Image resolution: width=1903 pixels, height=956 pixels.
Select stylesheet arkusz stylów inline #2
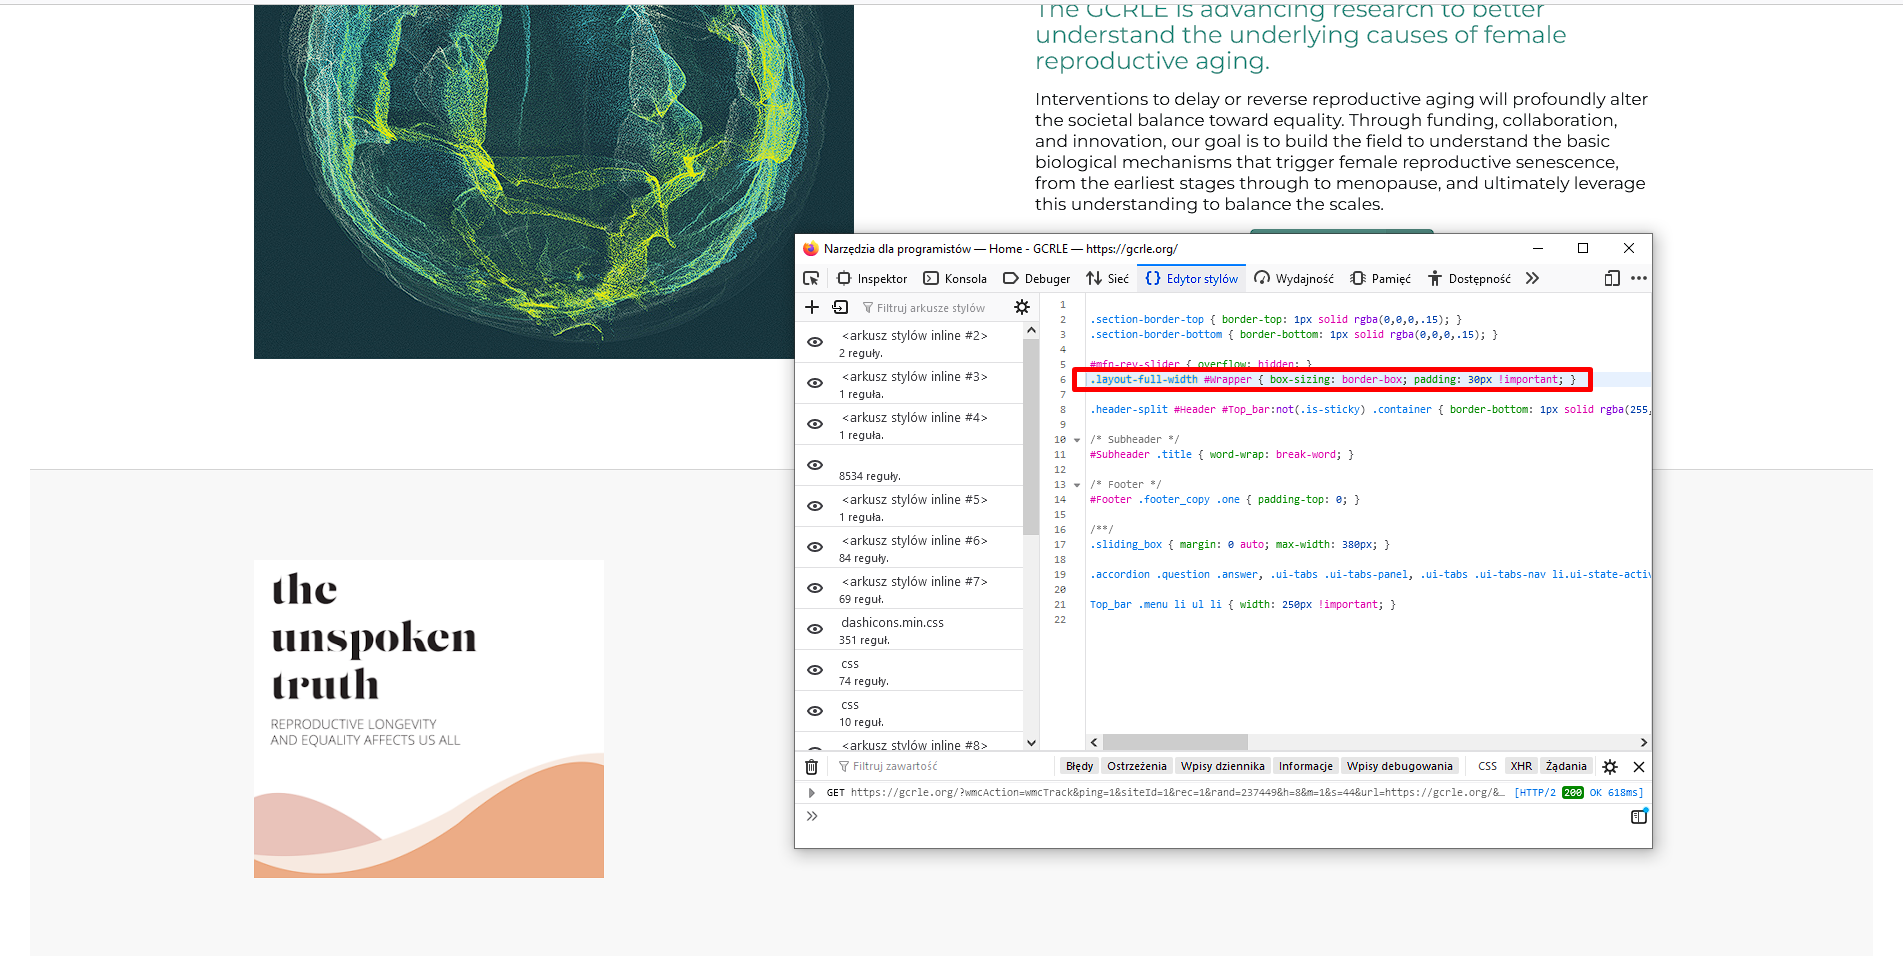pos(914,336)
